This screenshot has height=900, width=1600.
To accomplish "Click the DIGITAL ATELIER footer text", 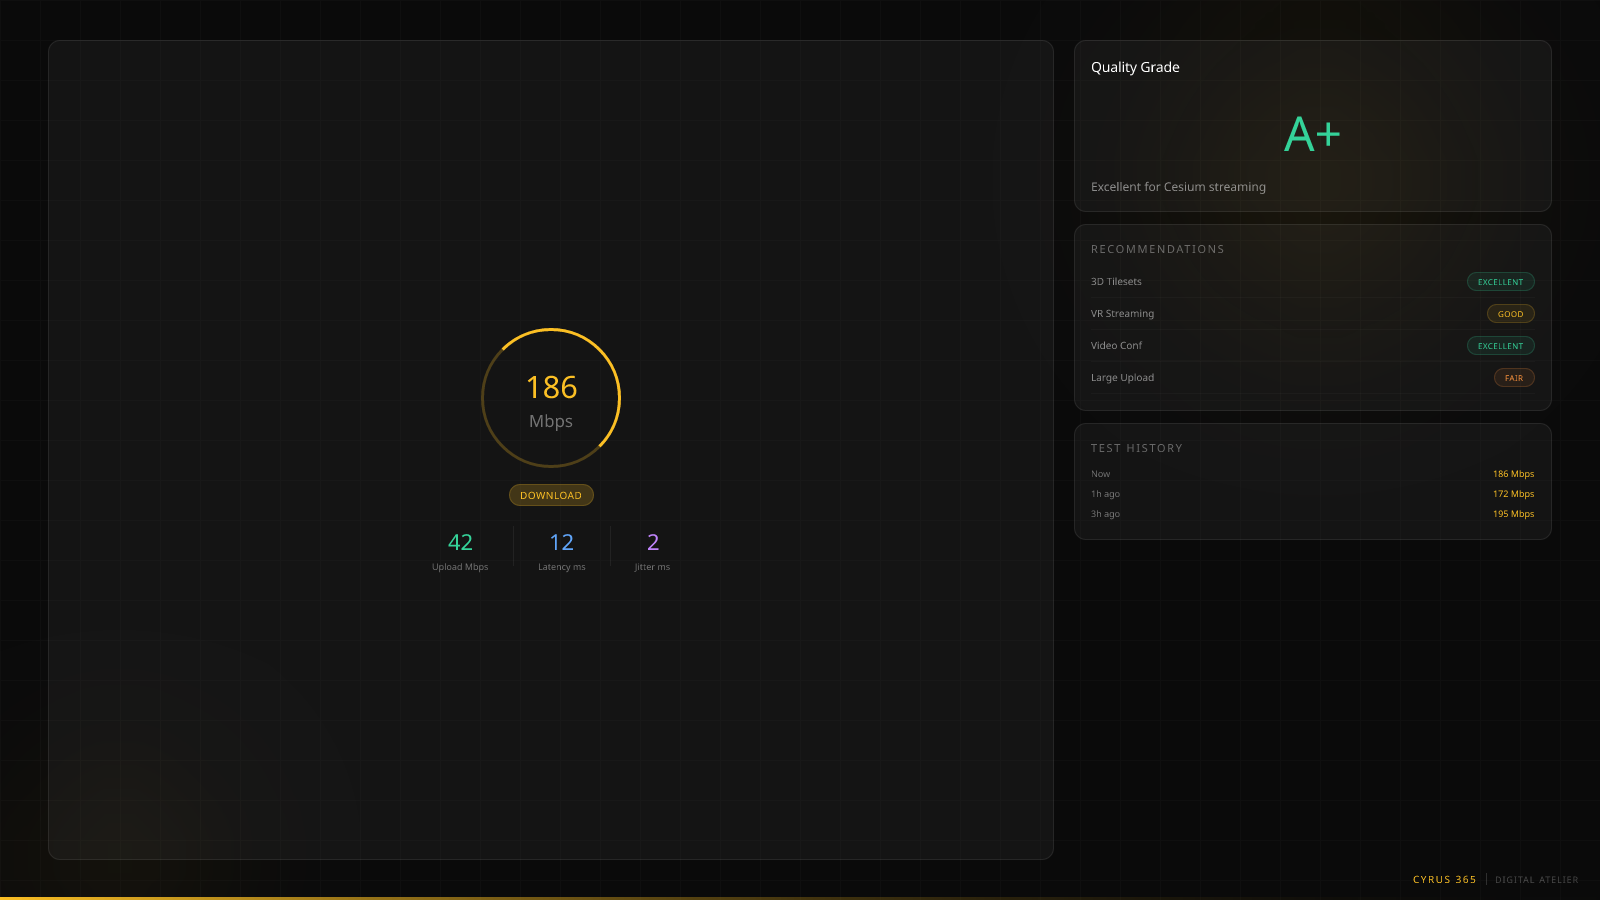I will click(x=1536, y=880).
